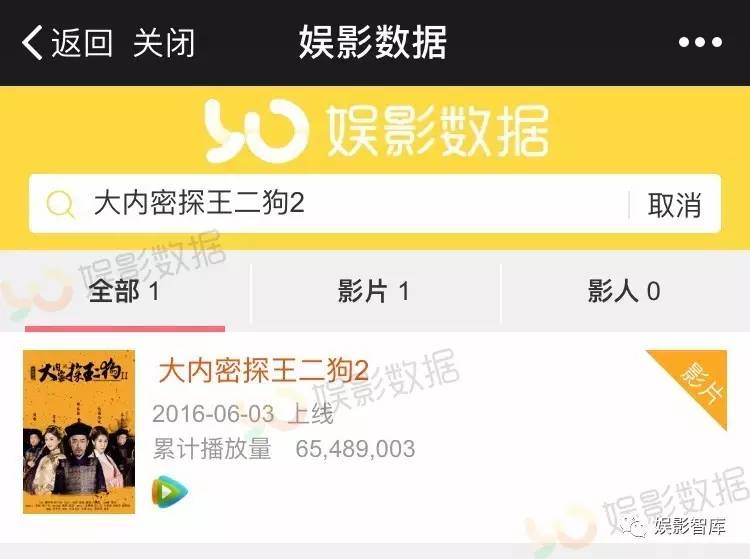
Task: Click the 返回 text label
Action: point(82,43)
